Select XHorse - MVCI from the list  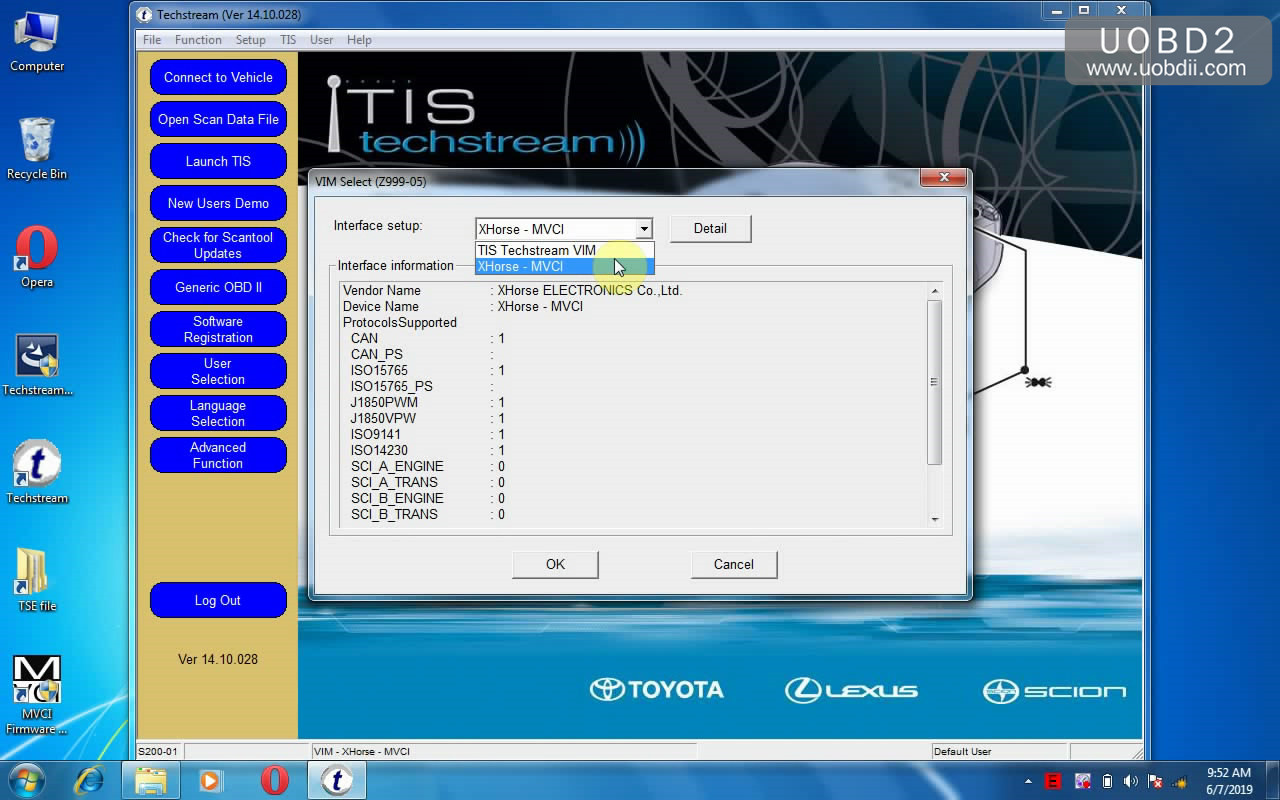coord(565,266)
